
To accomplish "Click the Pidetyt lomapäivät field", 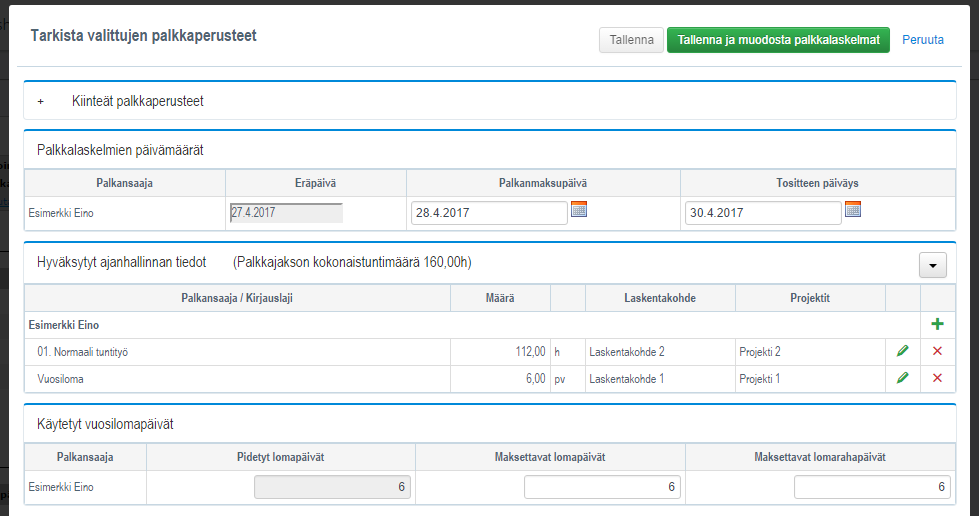I will click(332, 487).
